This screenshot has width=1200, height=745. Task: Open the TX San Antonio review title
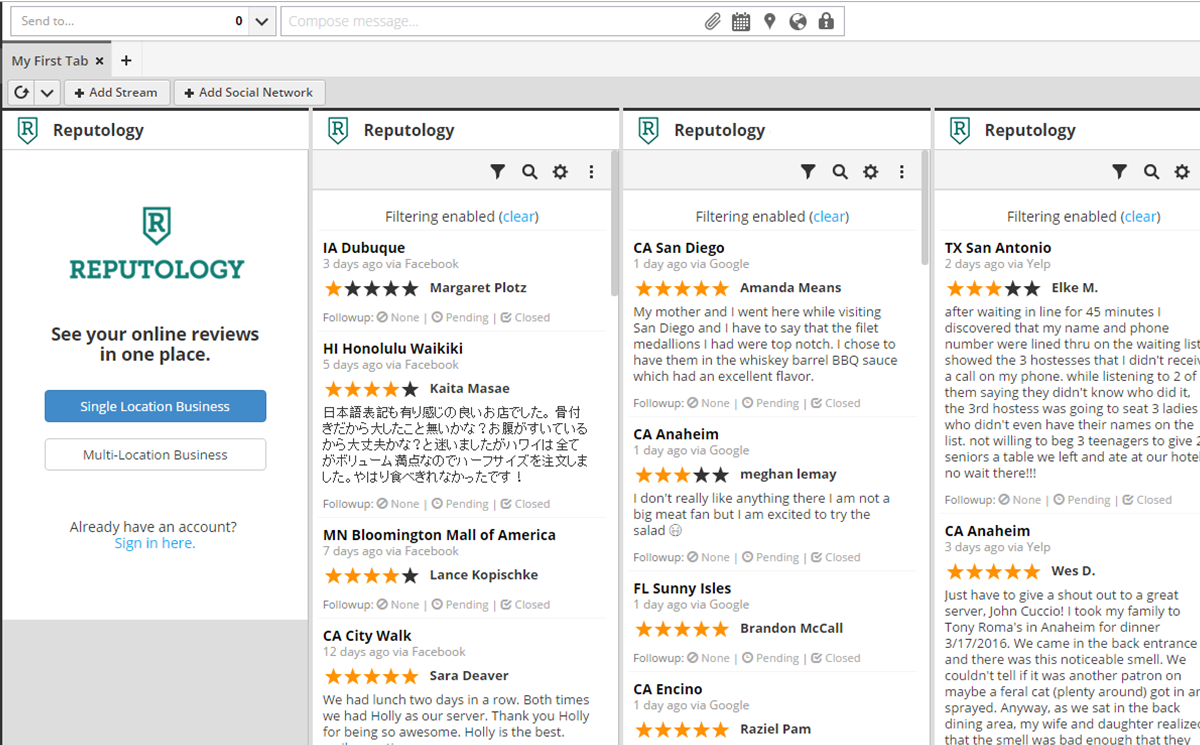998,248
